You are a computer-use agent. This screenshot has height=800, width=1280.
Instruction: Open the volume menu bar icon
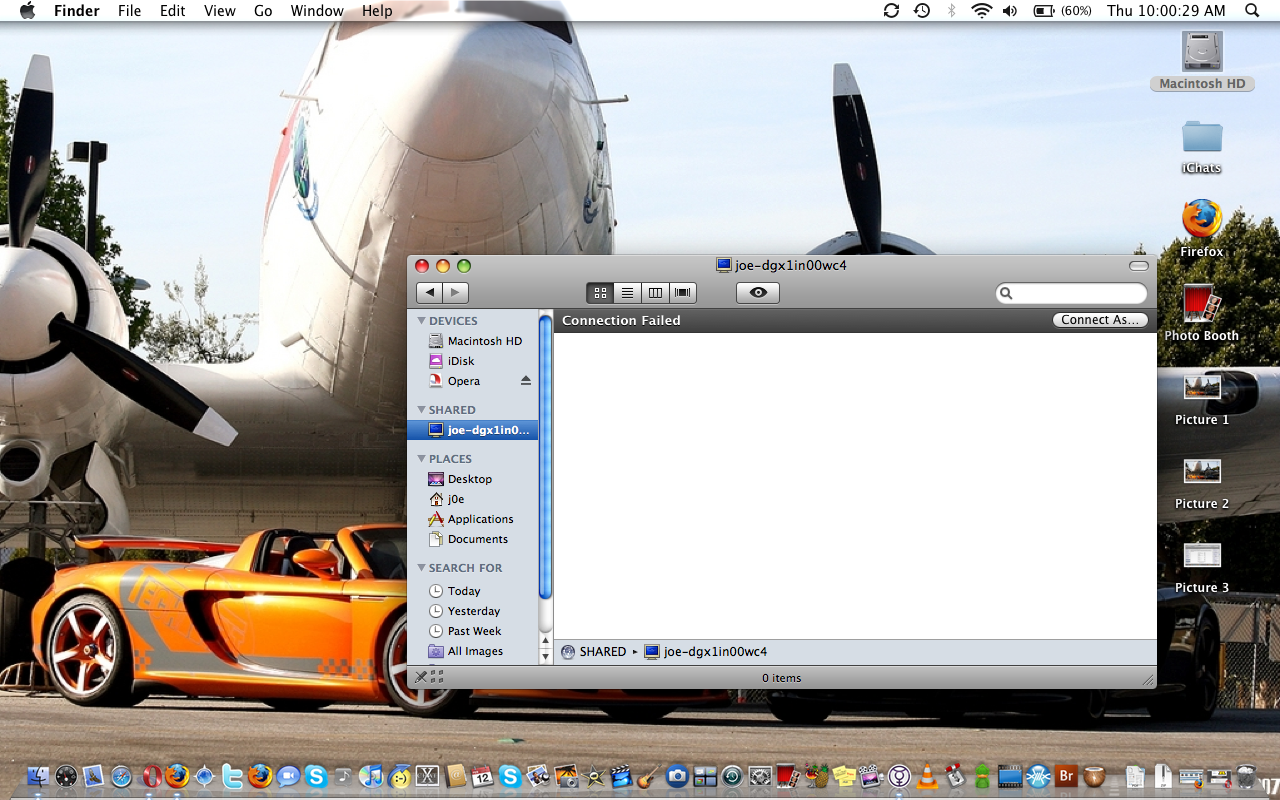click(x=1010, y=11)
